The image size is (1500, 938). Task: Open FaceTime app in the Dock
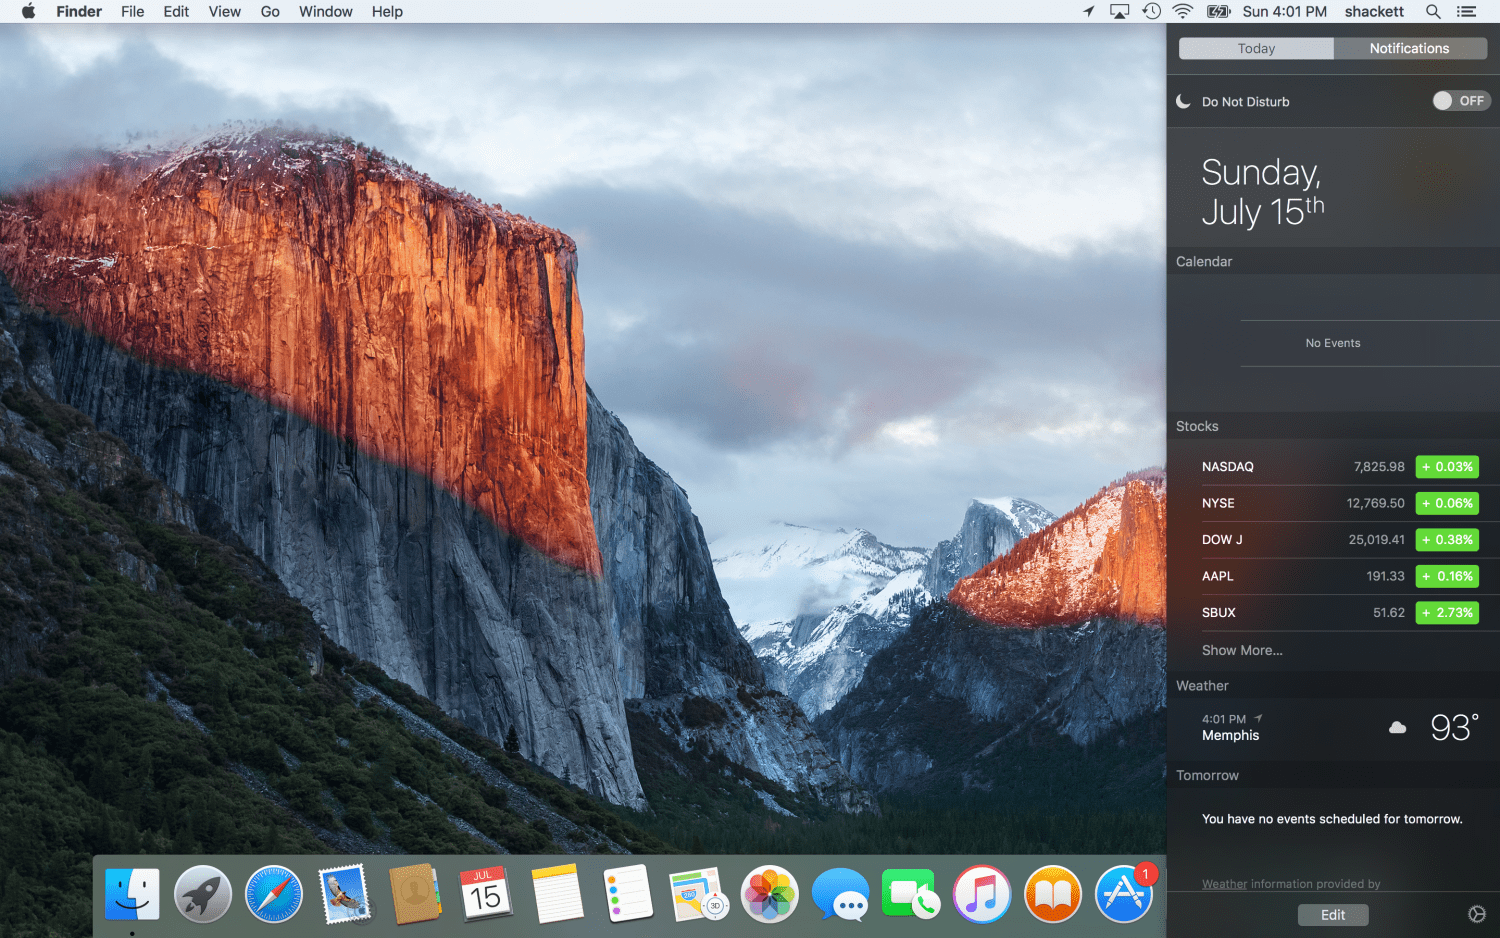click(x=911, y=893)
